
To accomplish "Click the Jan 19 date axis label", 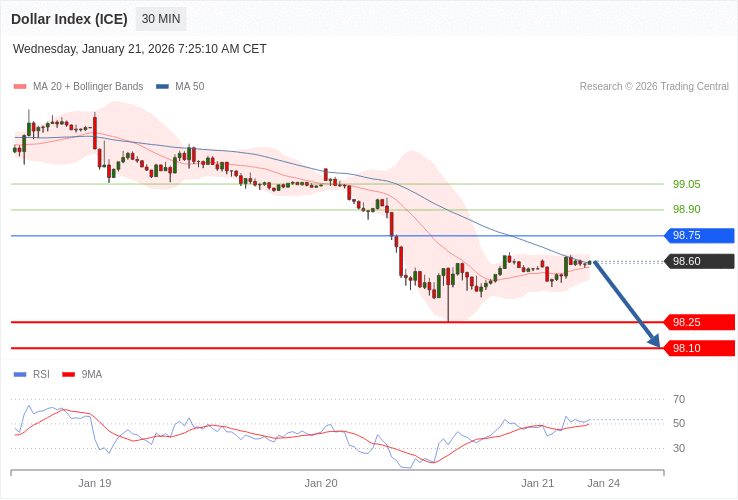I will pos(95,484).
